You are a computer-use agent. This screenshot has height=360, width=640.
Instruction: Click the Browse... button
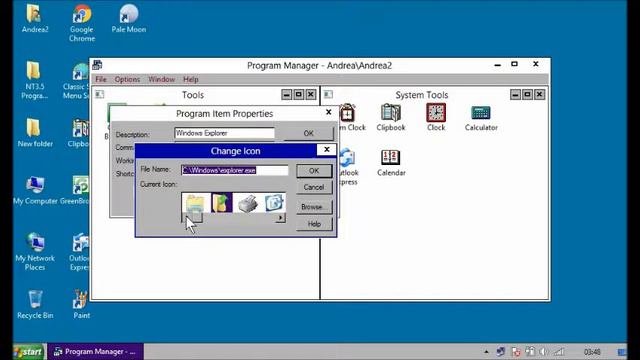pyautogui.click(x=314, y=207)
